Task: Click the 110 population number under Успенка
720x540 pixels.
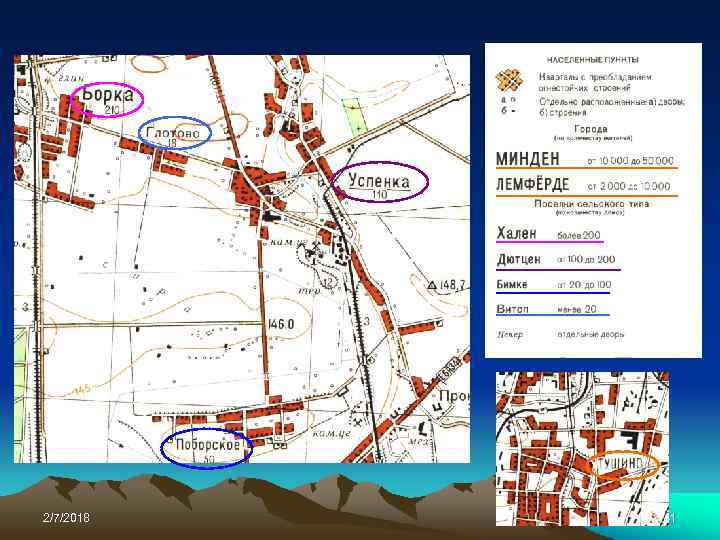Action: pyautogui.click(x=379, y=194)
